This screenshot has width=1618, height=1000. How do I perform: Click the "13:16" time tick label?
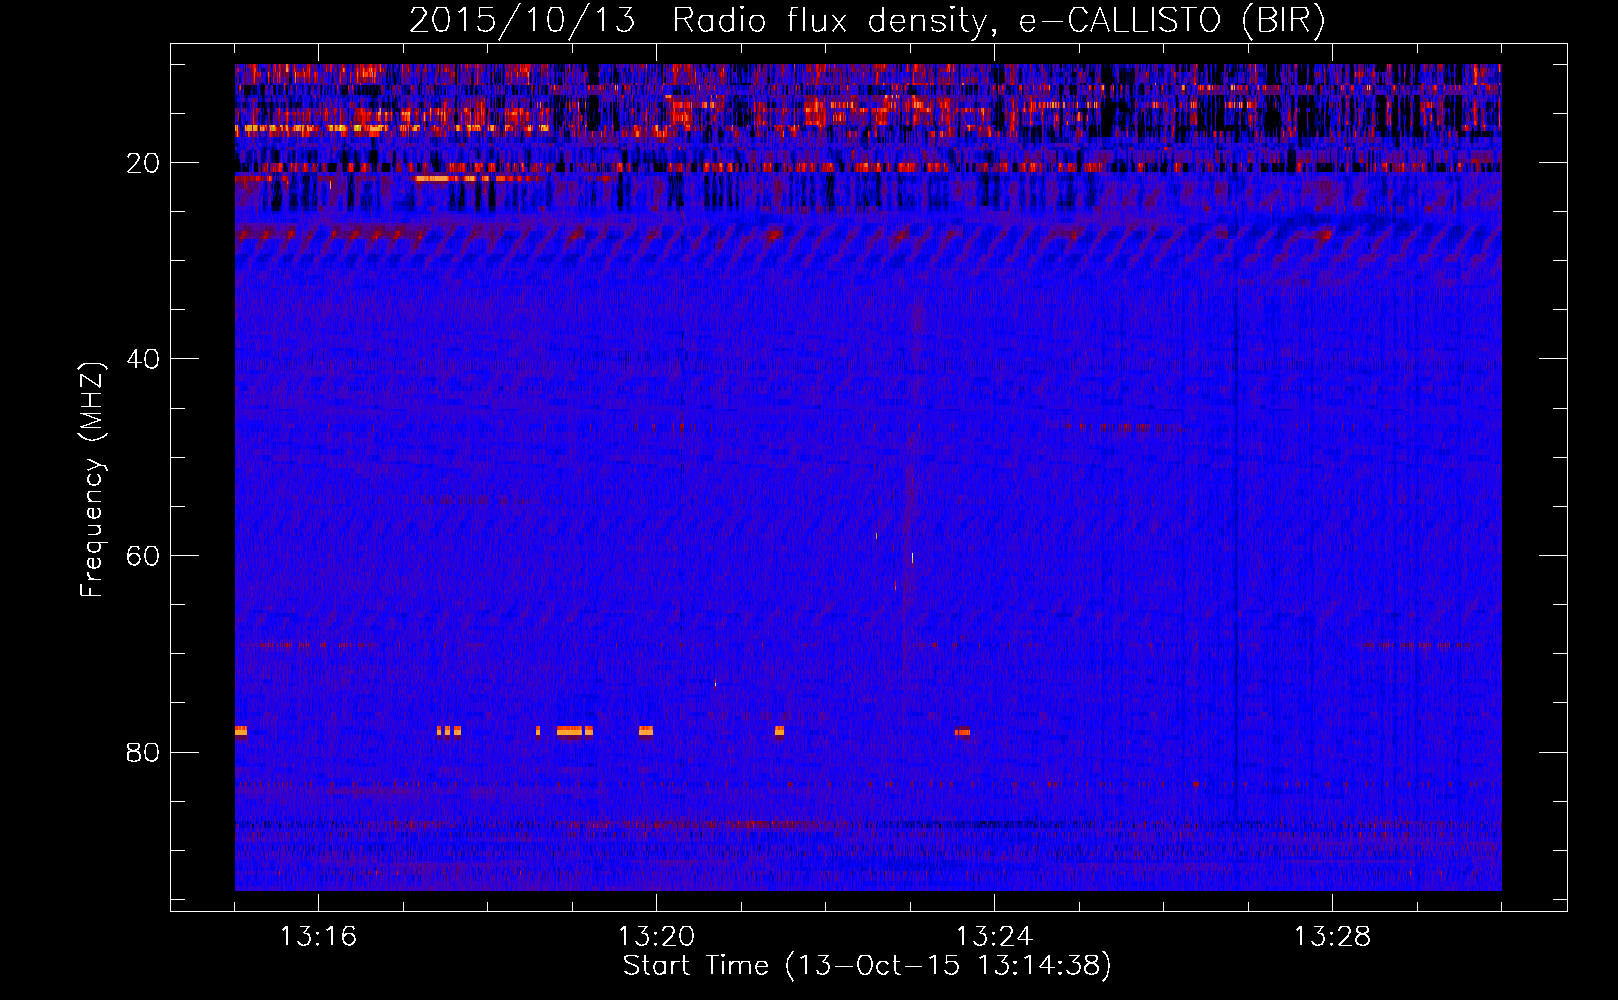318,937
